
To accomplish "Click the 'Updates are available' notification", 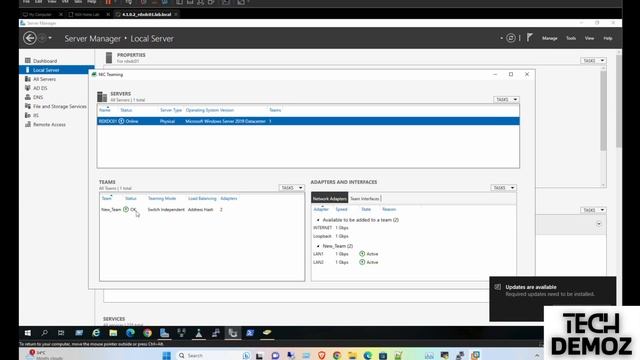I will pos(553,299).
